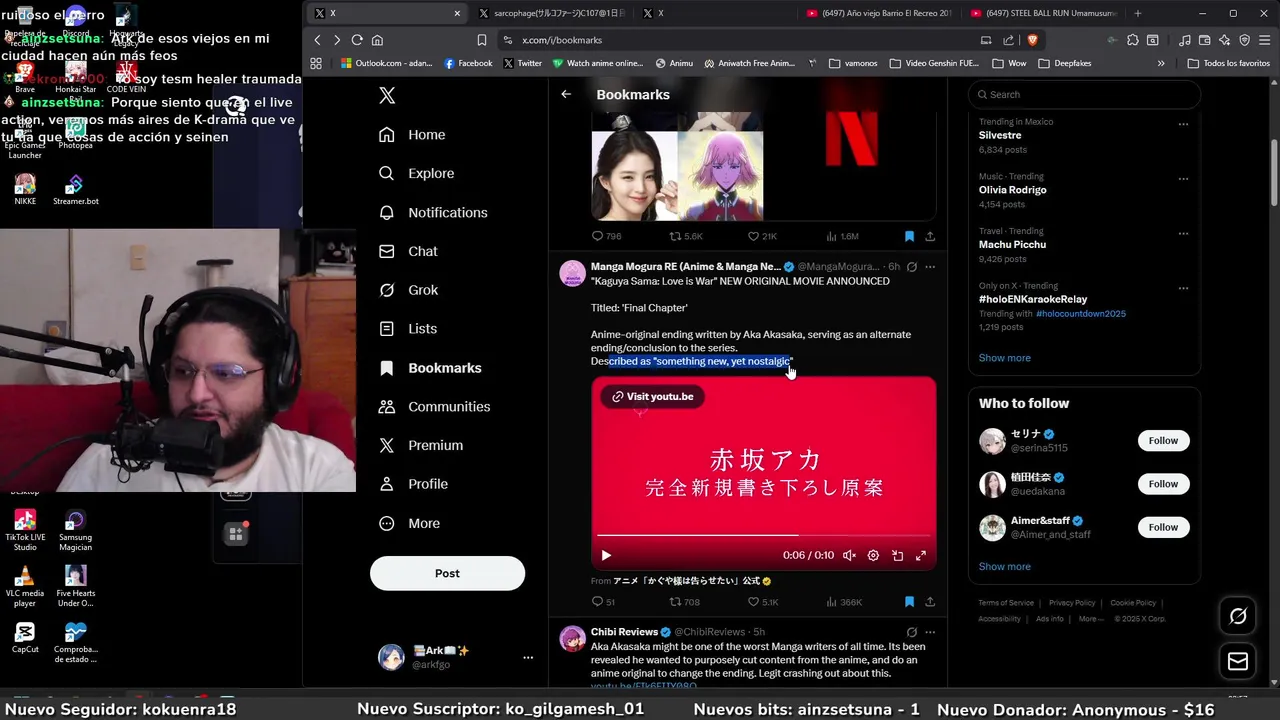Click Show more under trending
Screen dimensions: 1280x720
(x=1004, y=358)
